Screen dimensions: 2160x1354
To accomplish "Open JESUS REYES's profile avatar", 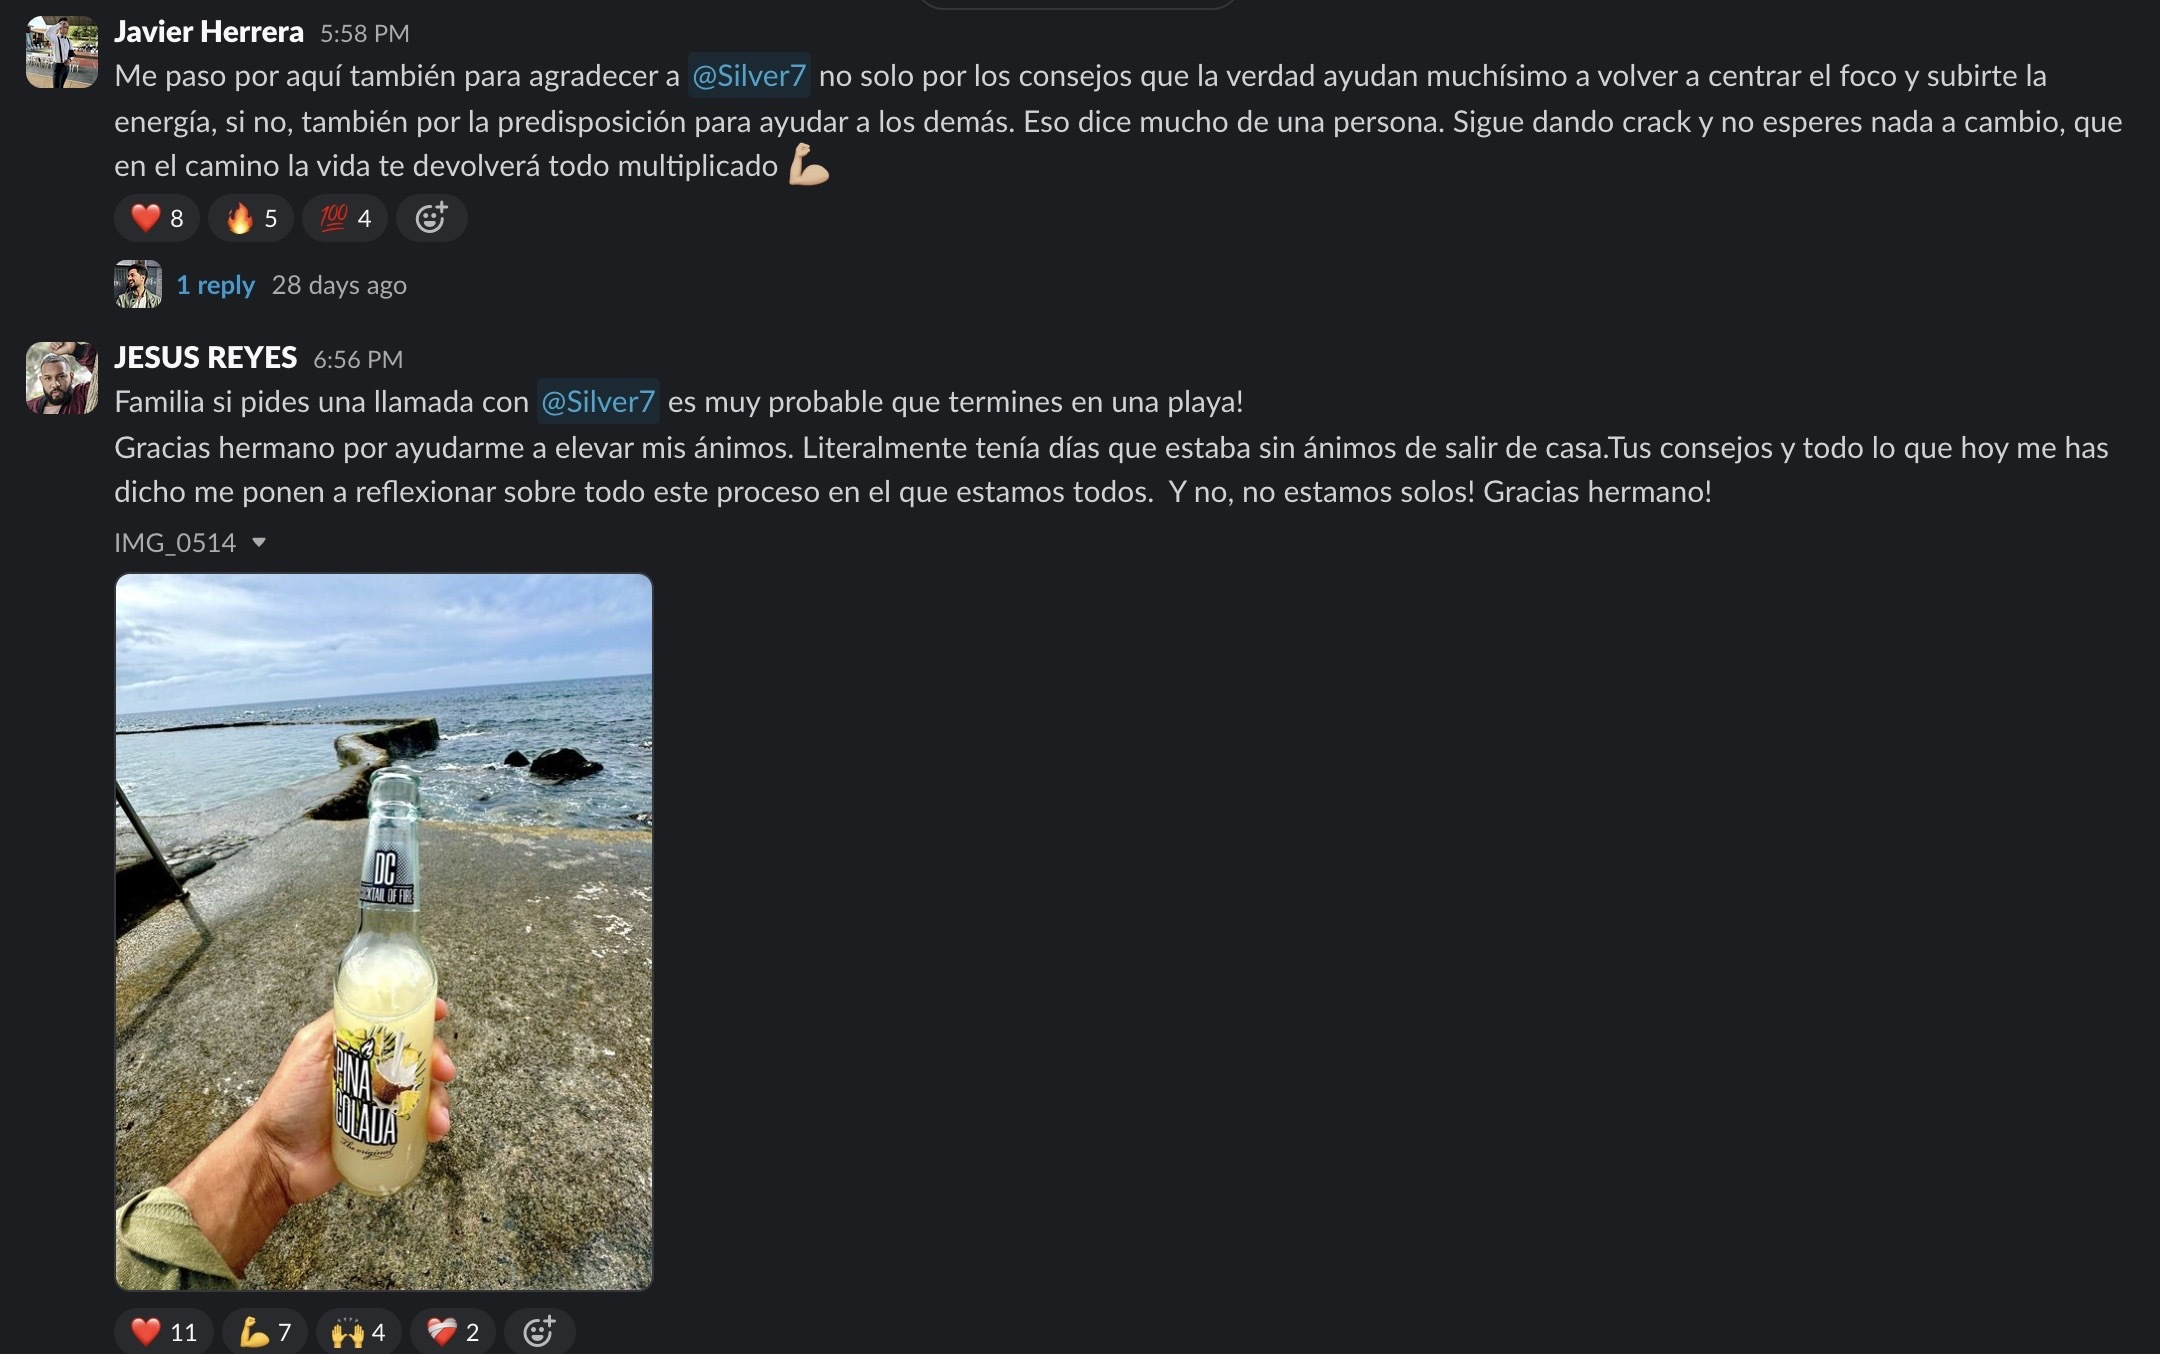I will pyautogui.click(x=62, y=378).
